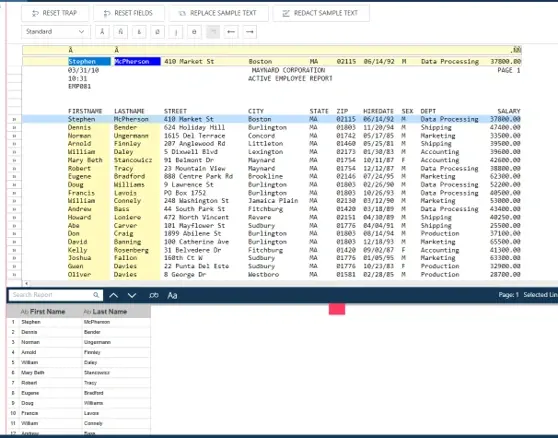Click the LASTNAME heading in the report
Screen dimensions: 558x438
click(129, 111)
